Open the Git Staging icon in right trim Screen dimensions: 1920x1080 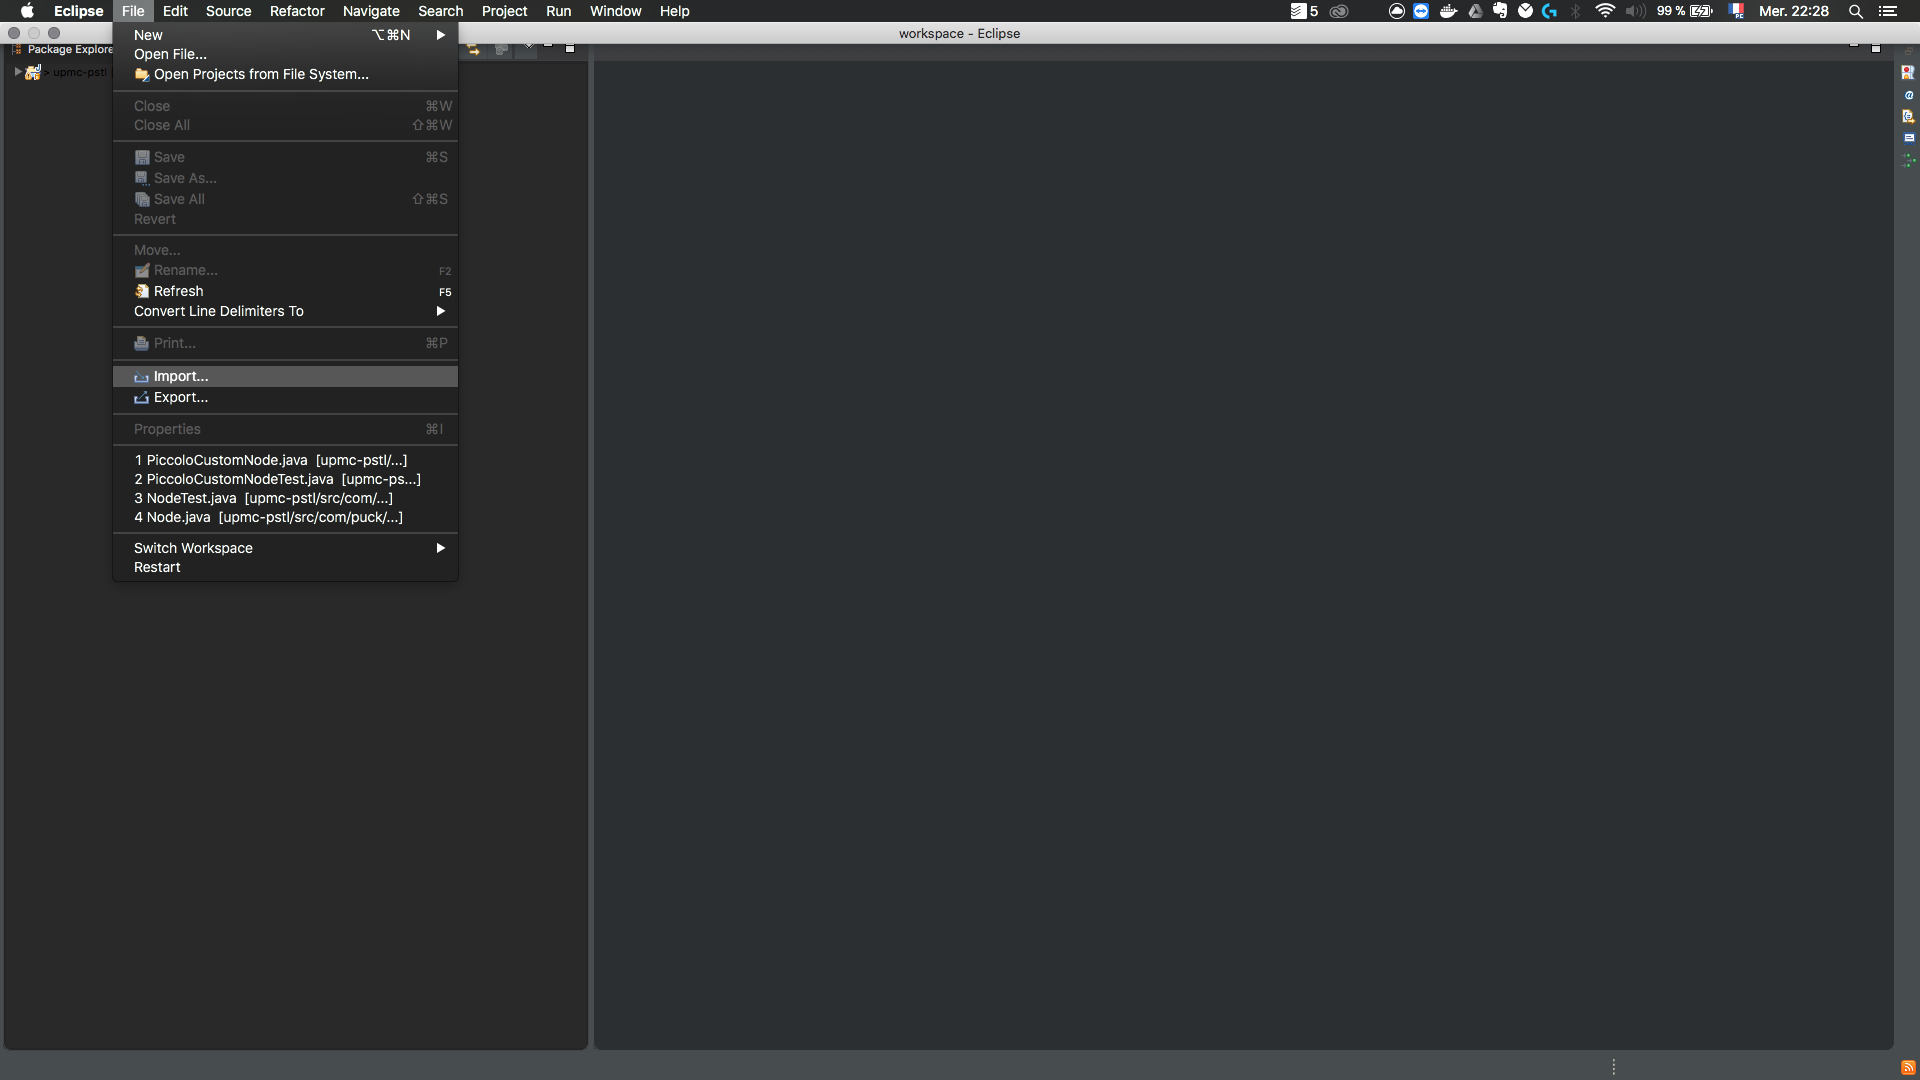point(1909,160)
